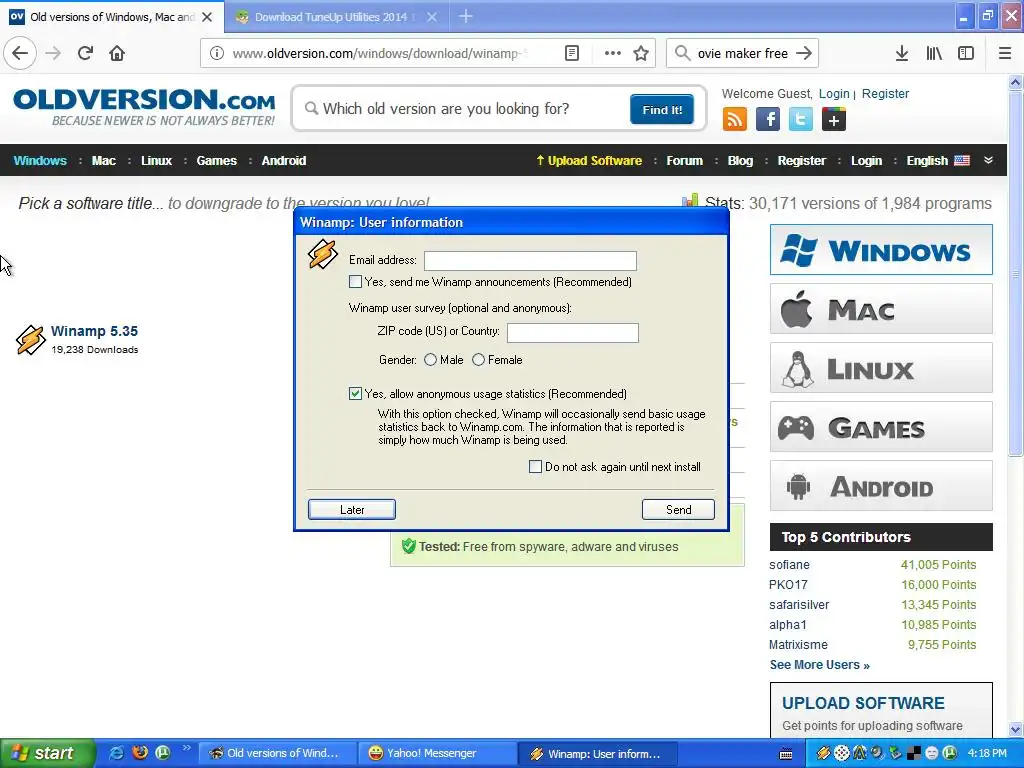Open Internet Explorer quick launch icon
Screen dimensions: 1024x768
tap(116, 752)
